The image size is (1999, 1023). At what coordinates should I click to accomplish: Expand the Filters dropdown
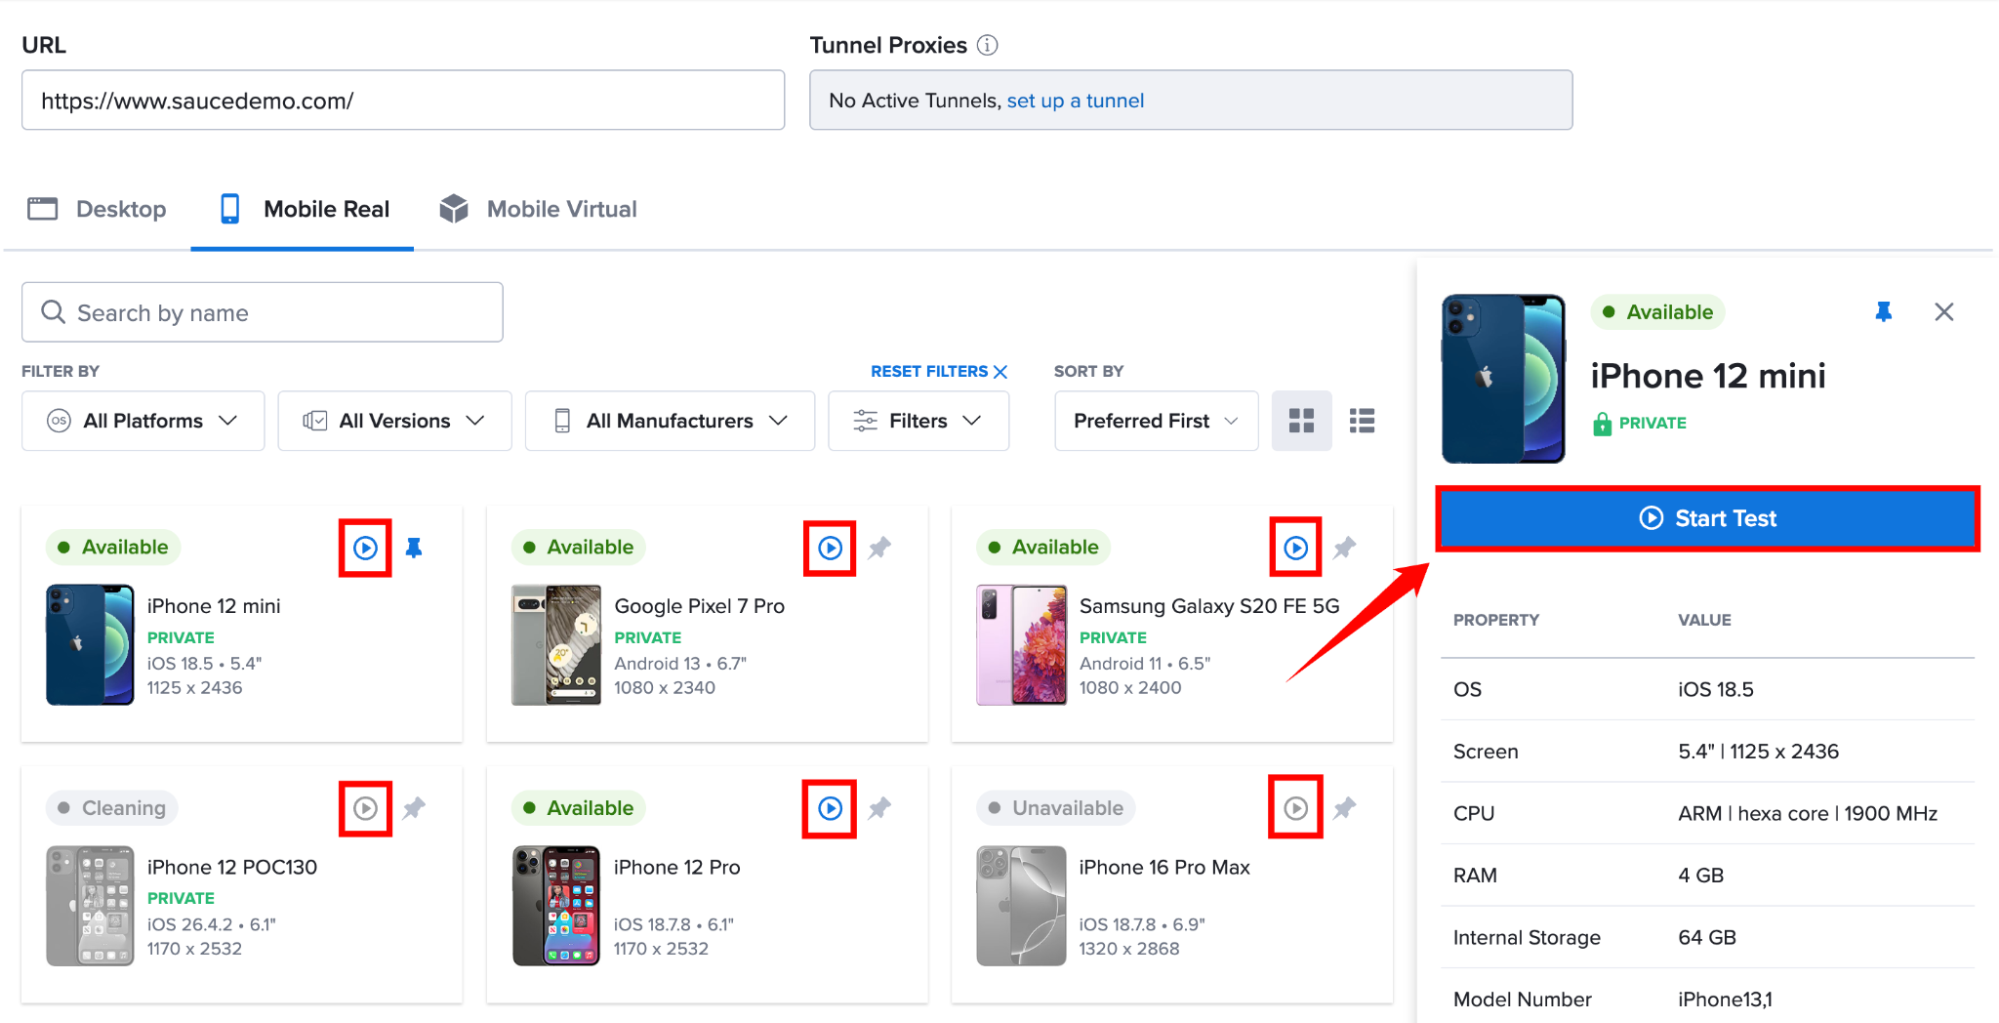tap(918, 421)
